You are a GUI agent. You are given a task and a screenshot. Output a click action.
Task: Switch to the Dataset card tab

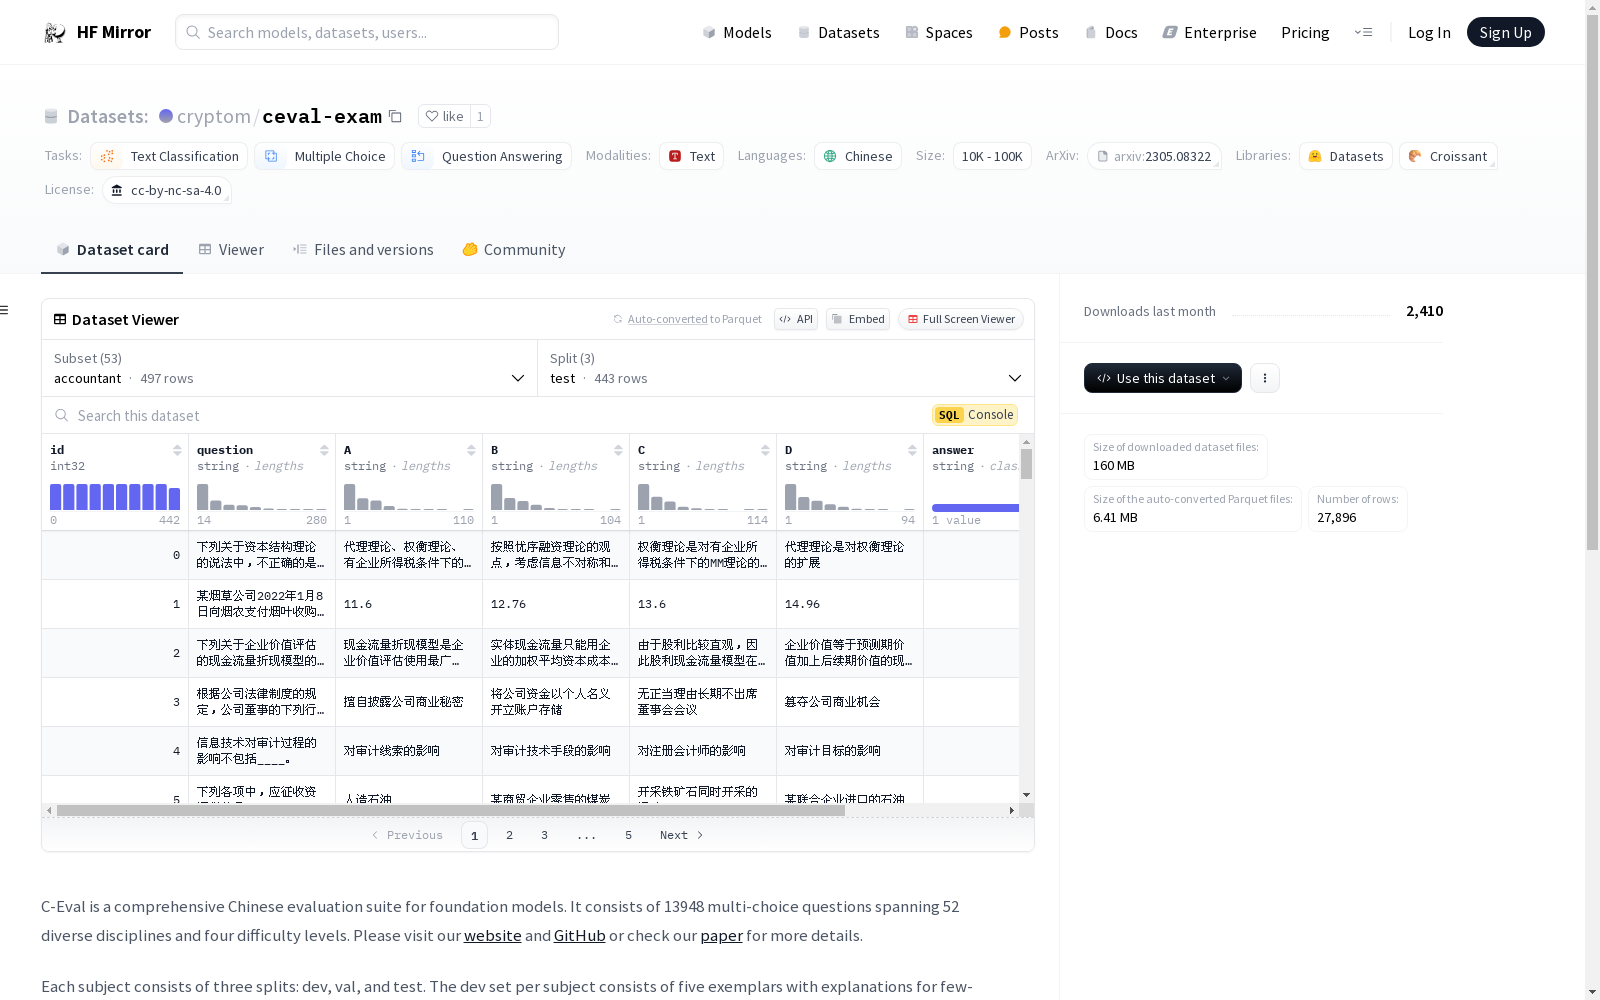(x=112, y=250)
